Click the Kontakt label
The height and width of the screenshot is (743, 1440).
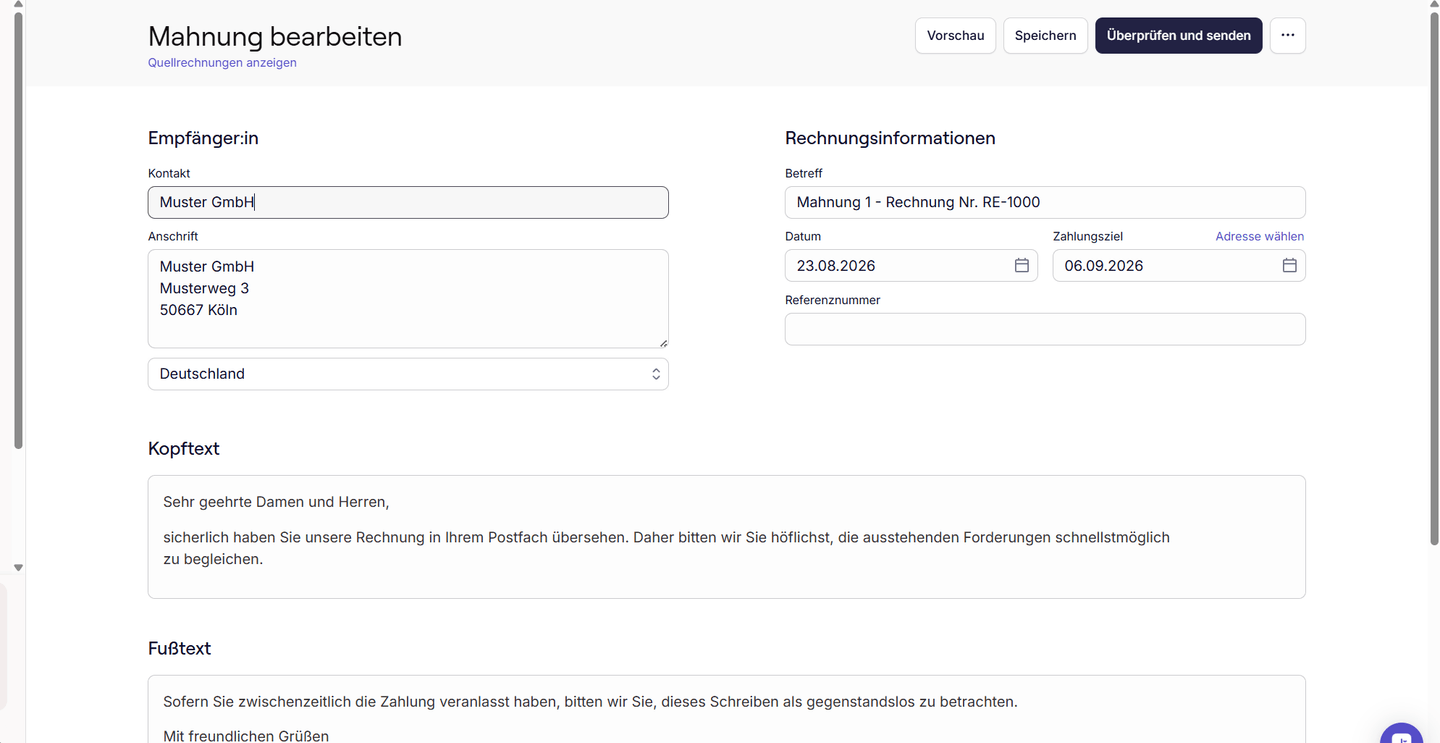point(169,173)
